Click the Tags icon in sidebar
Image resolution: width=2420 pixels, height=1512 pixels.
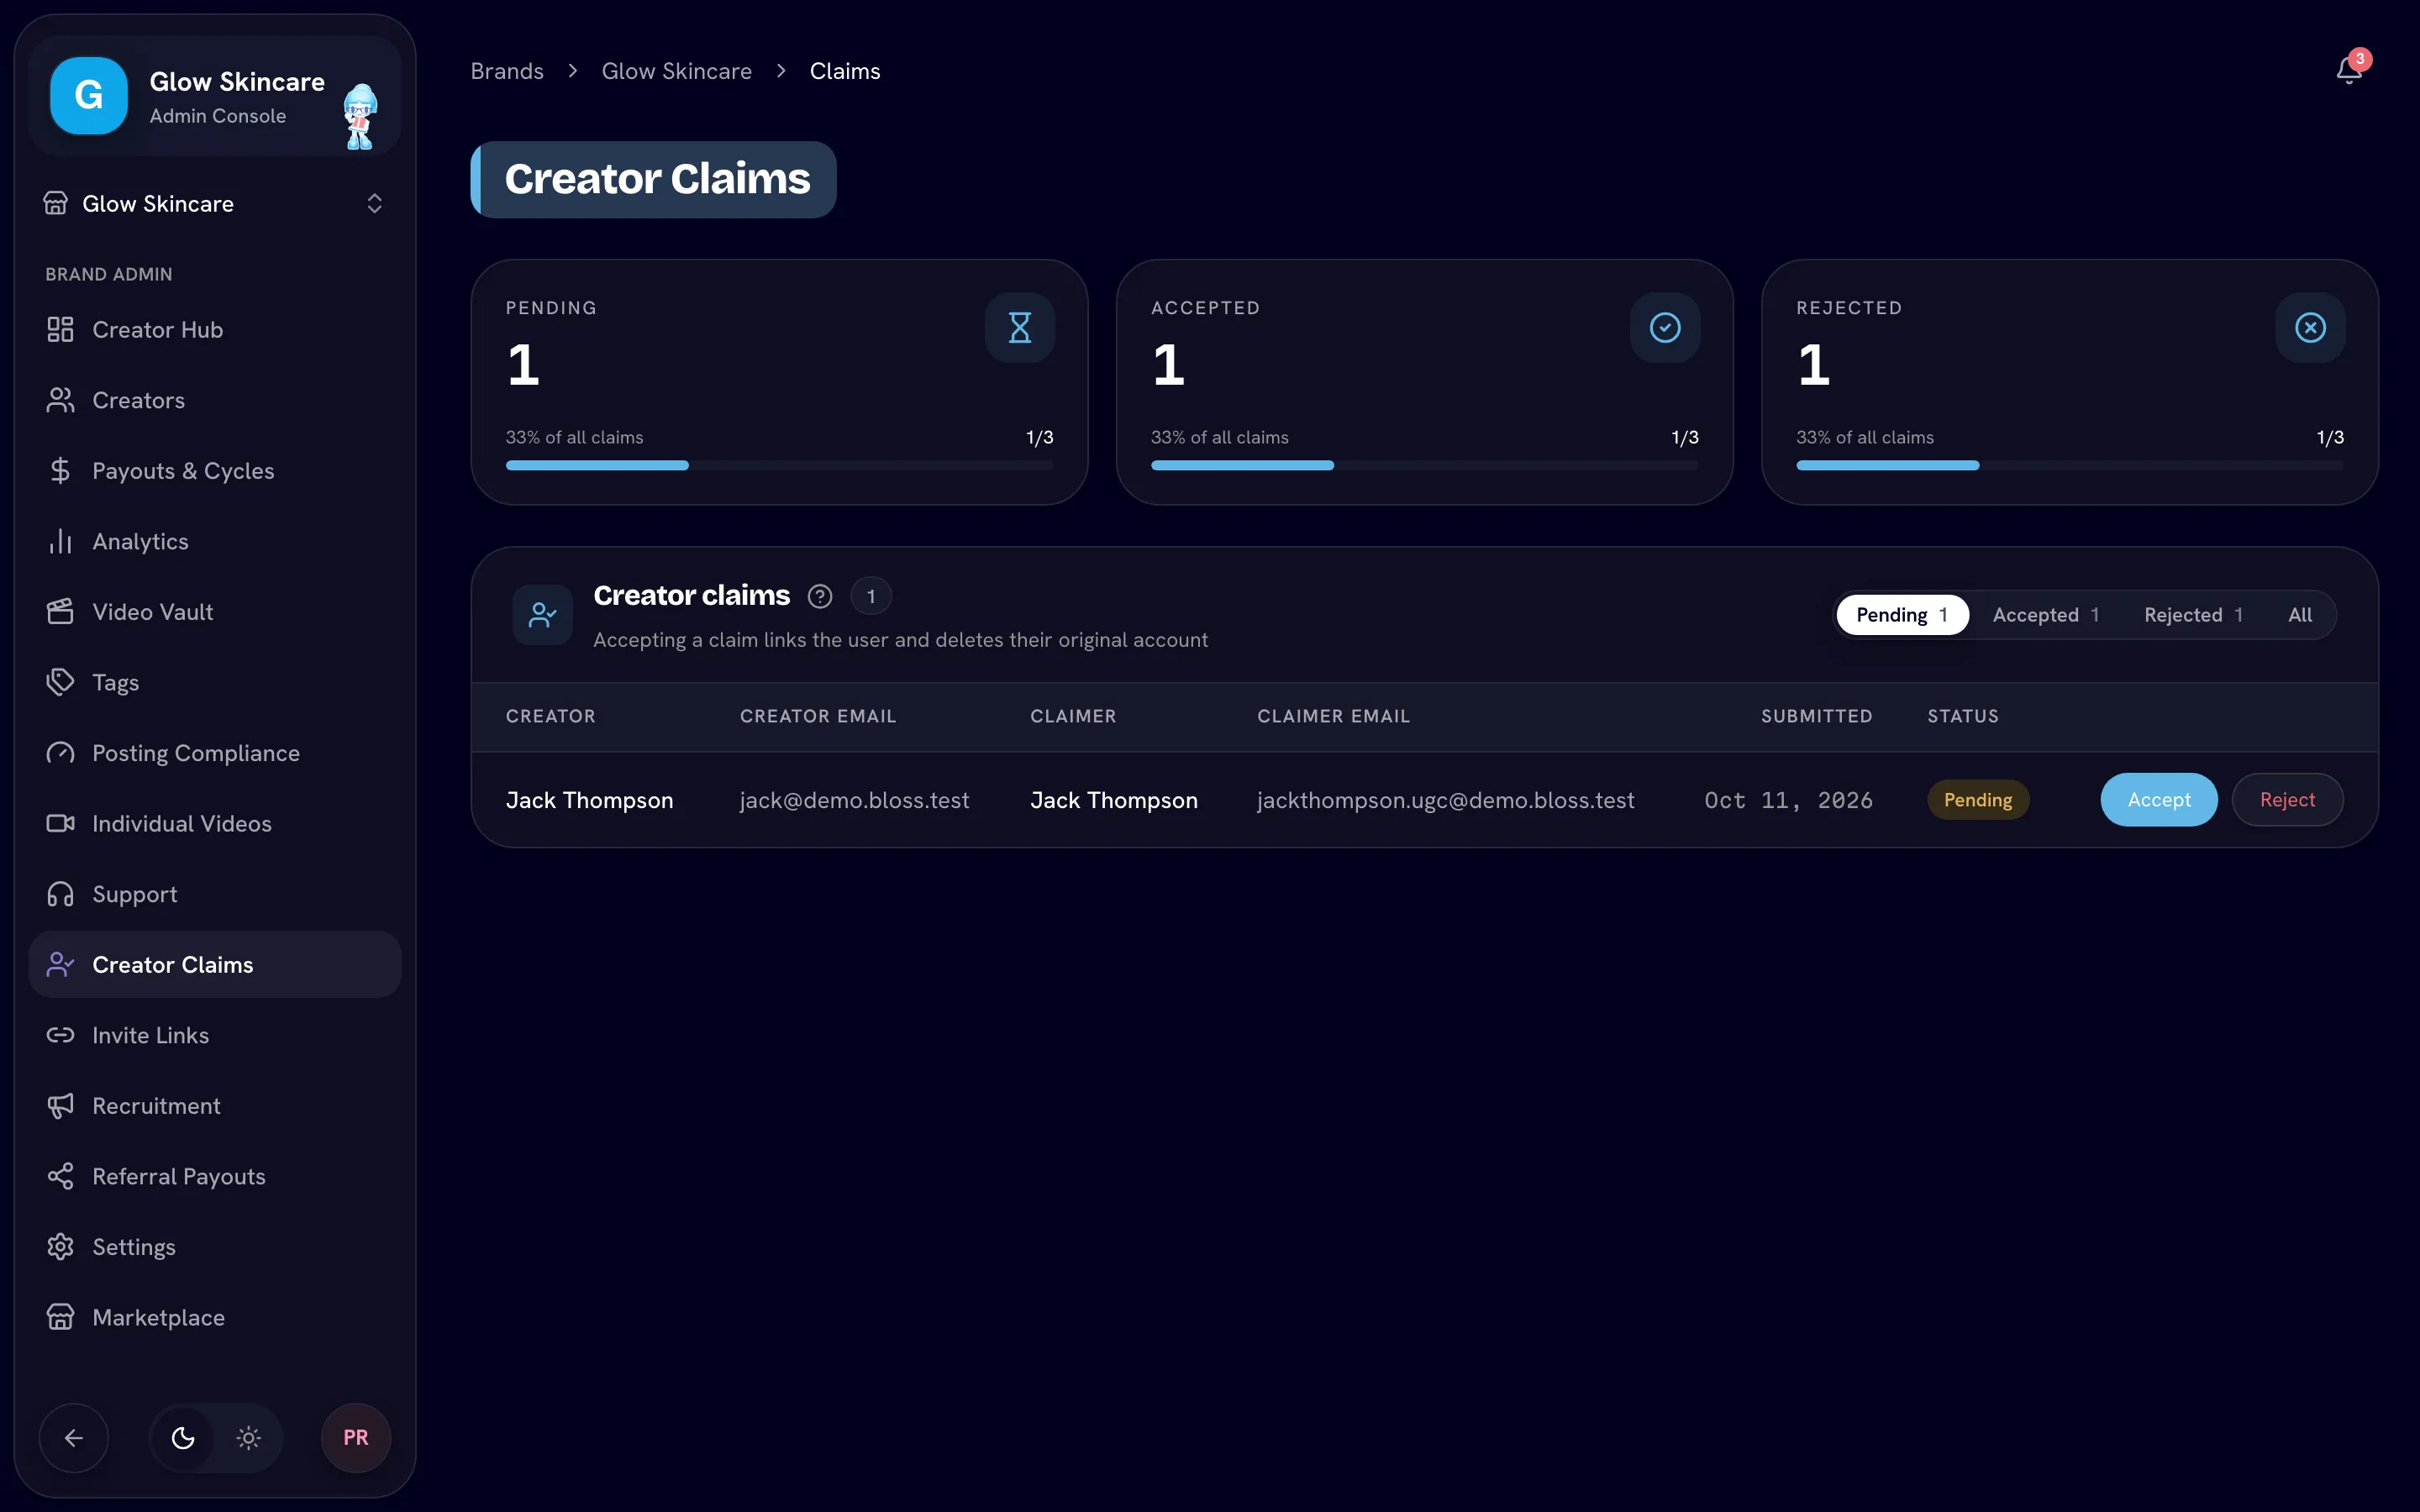60,682
